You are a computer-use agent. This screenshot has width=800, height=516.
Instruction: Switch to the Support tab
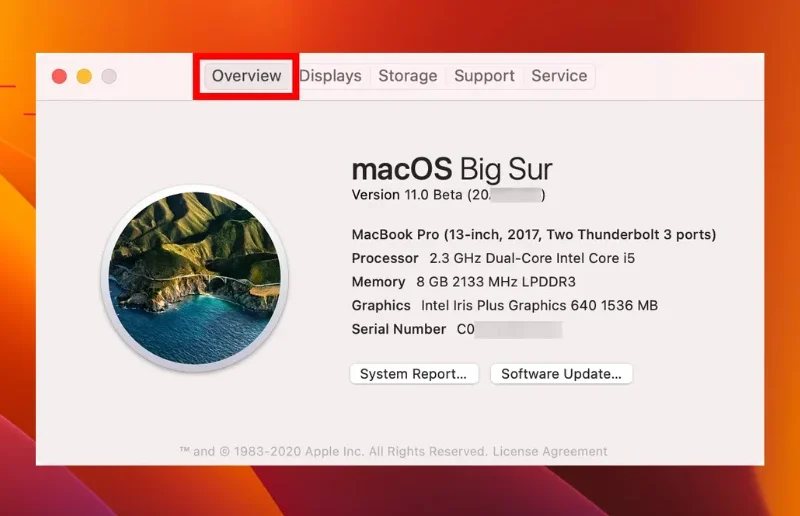point(484,76)
